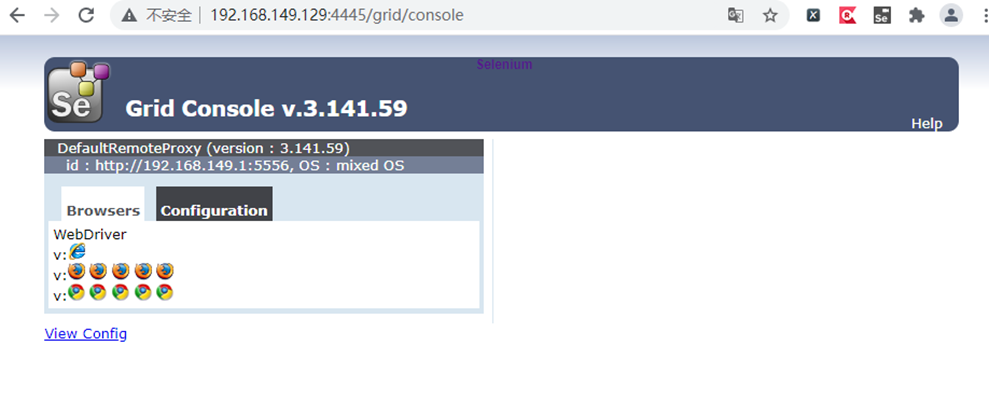Select the first Chrome browser icon
The image size is (989, 401).
(x=76, y=292)
